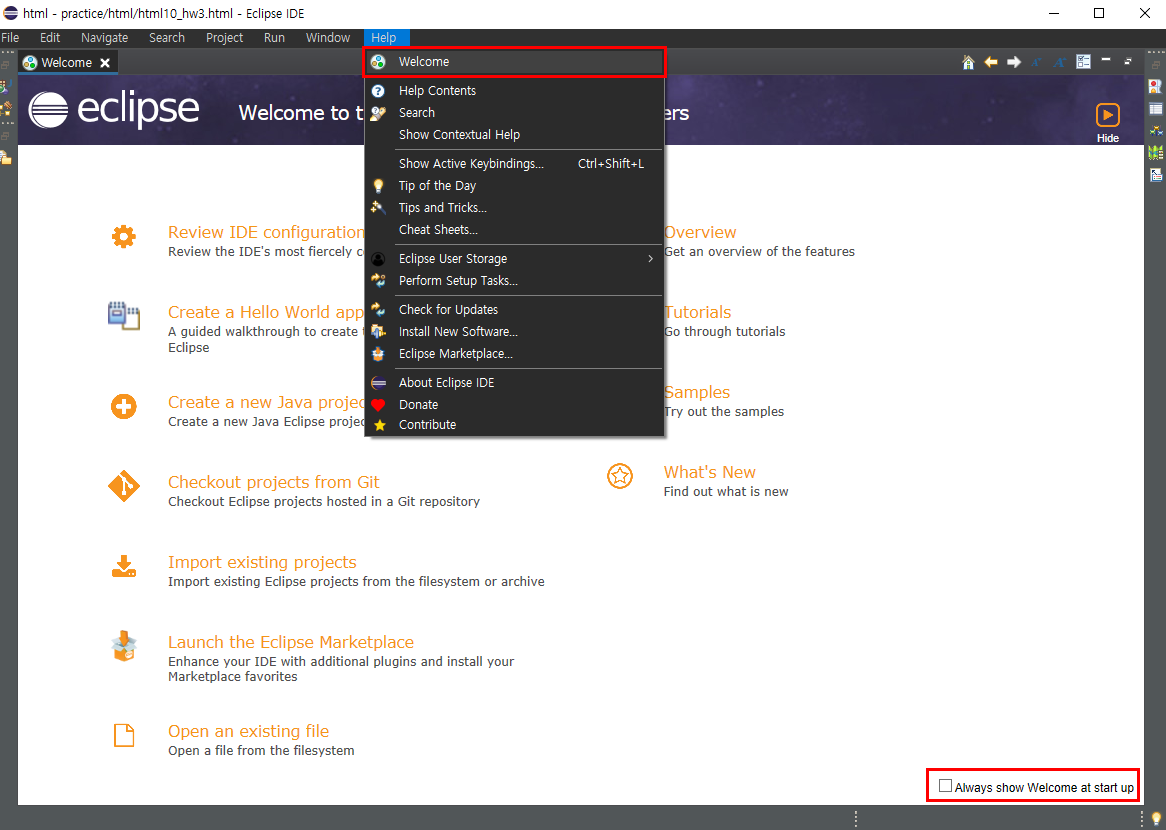Open Review IDE configuration link
The image size is (1166, 830).
266,232
